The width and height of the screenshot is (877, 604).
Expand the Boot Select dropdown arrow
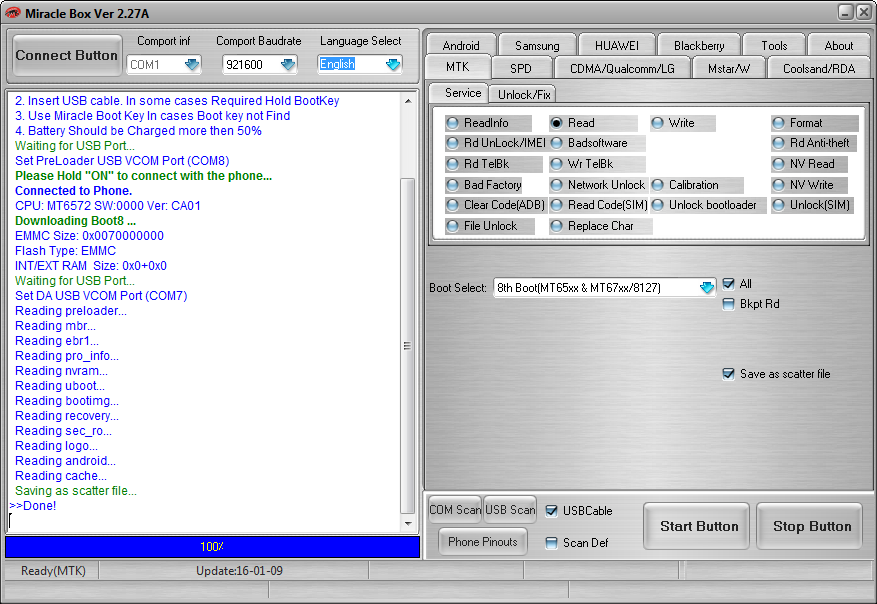[x=707, y=287]
